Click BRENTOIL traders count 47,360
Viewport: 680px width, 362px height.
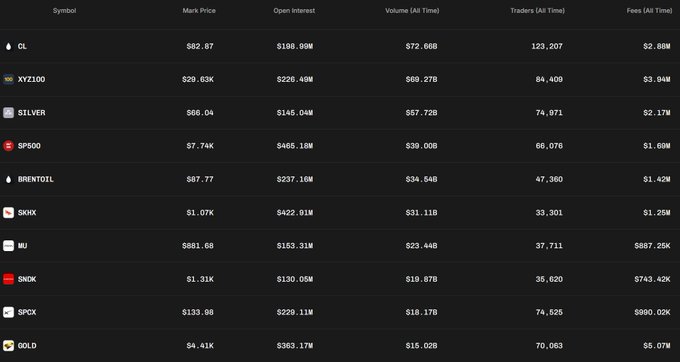point(549,179)
